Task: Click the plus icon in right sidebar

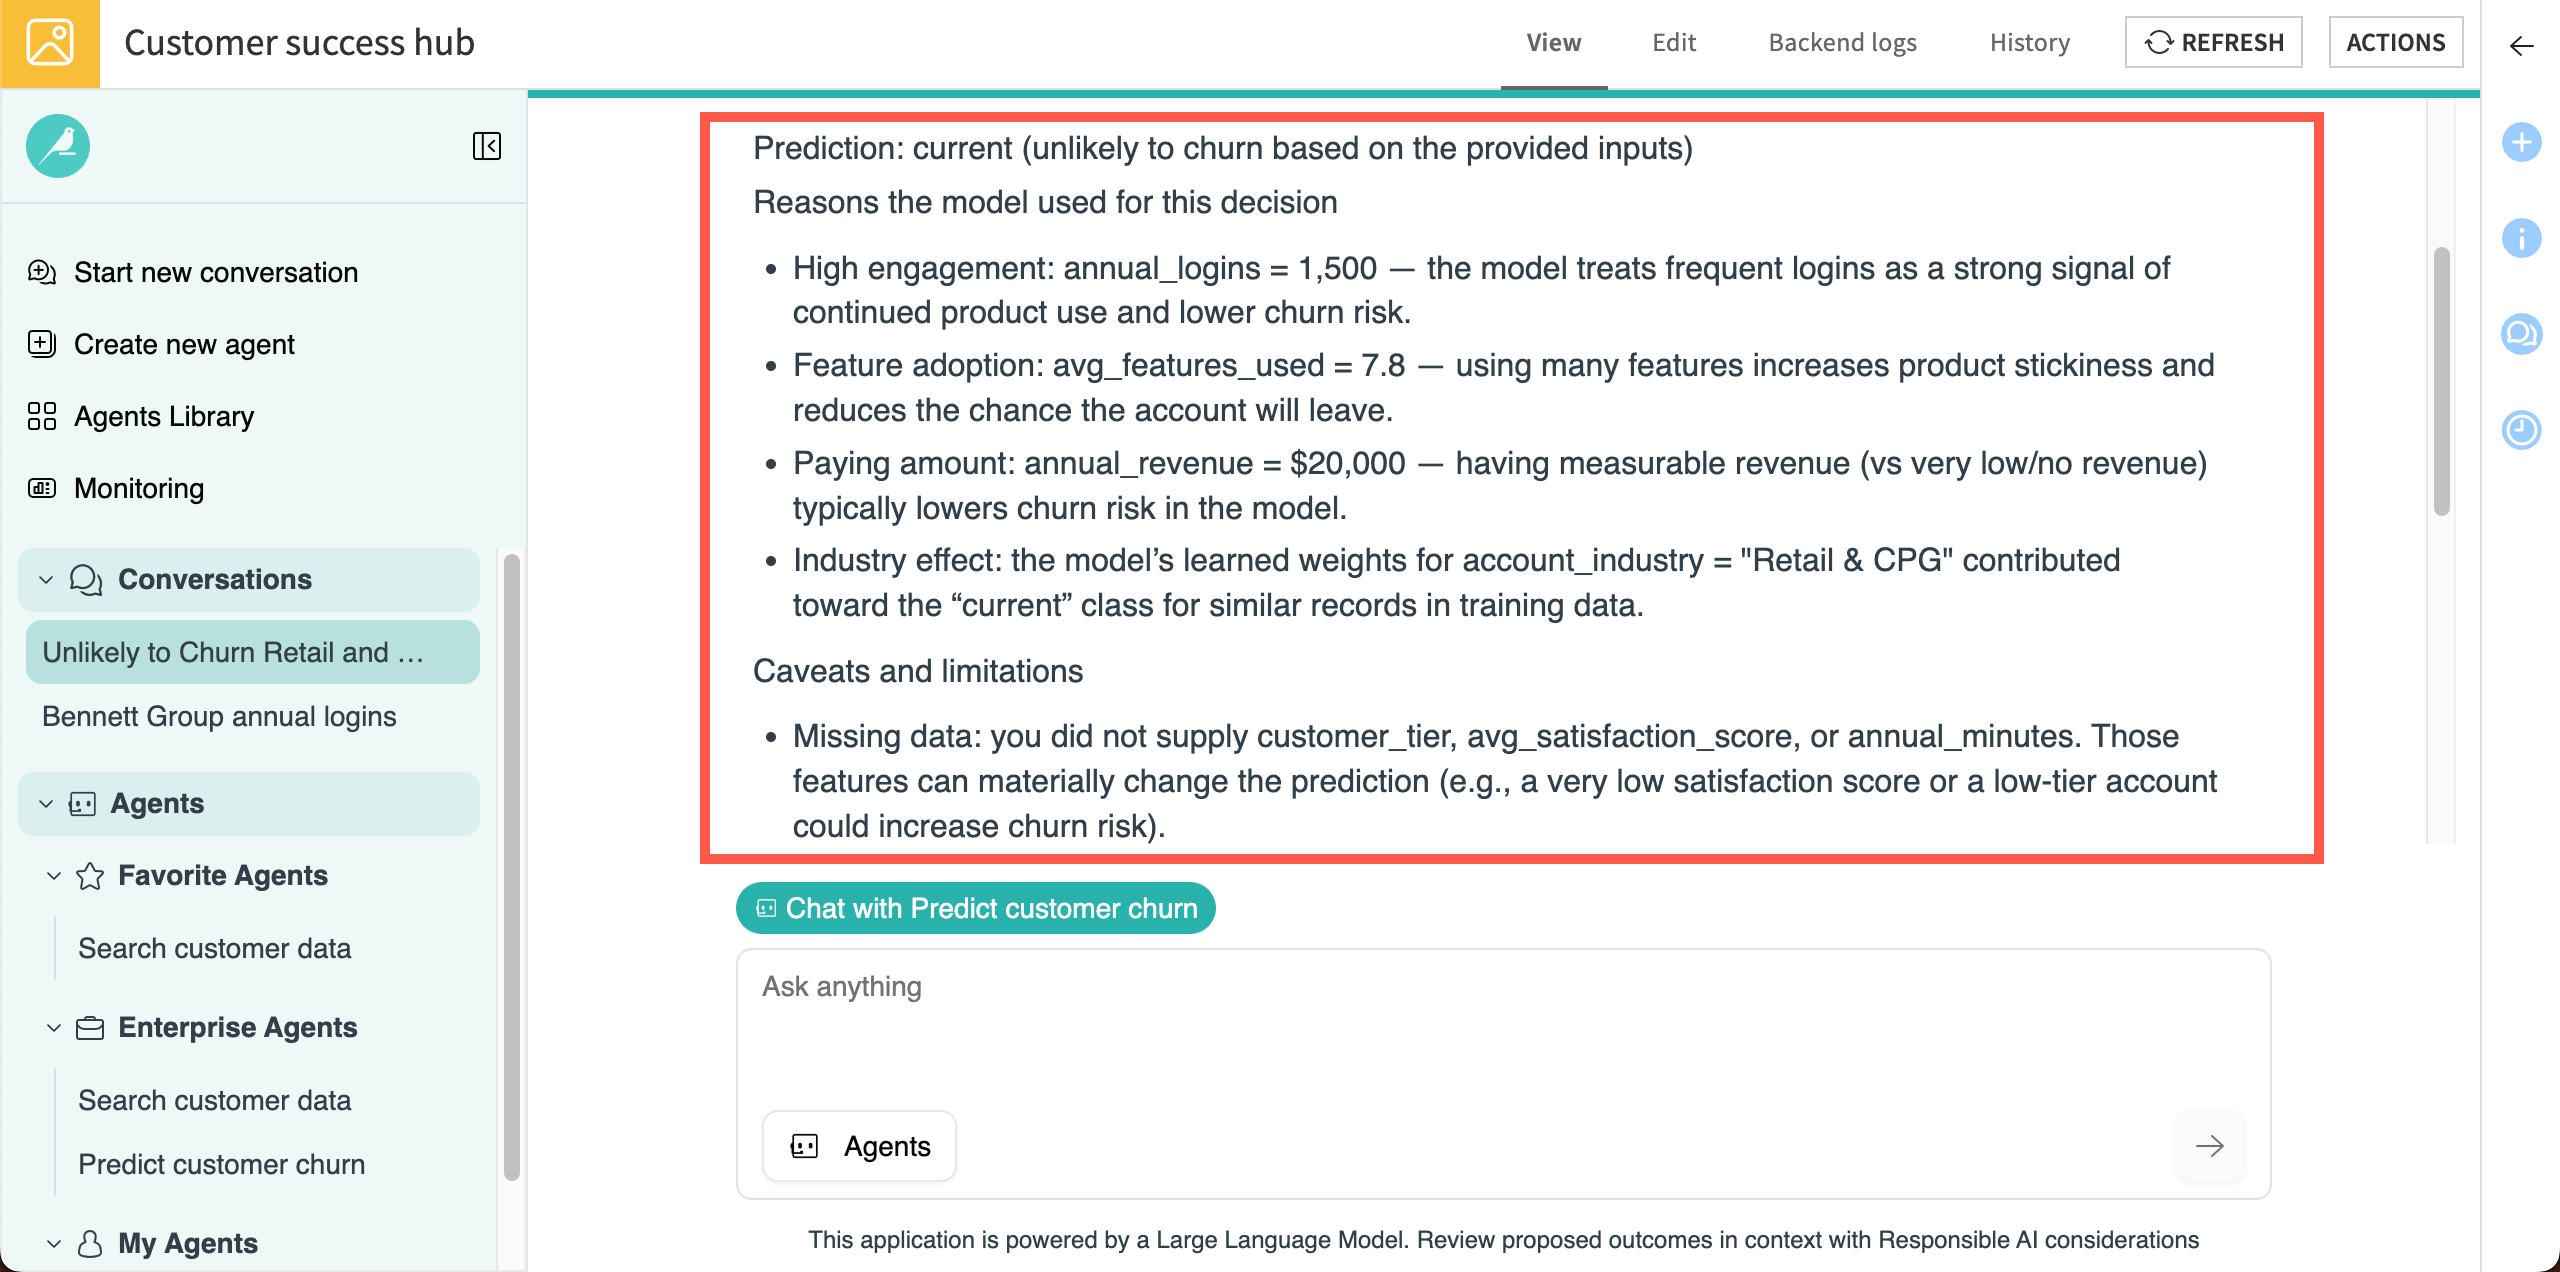Action: point(2521,142)
